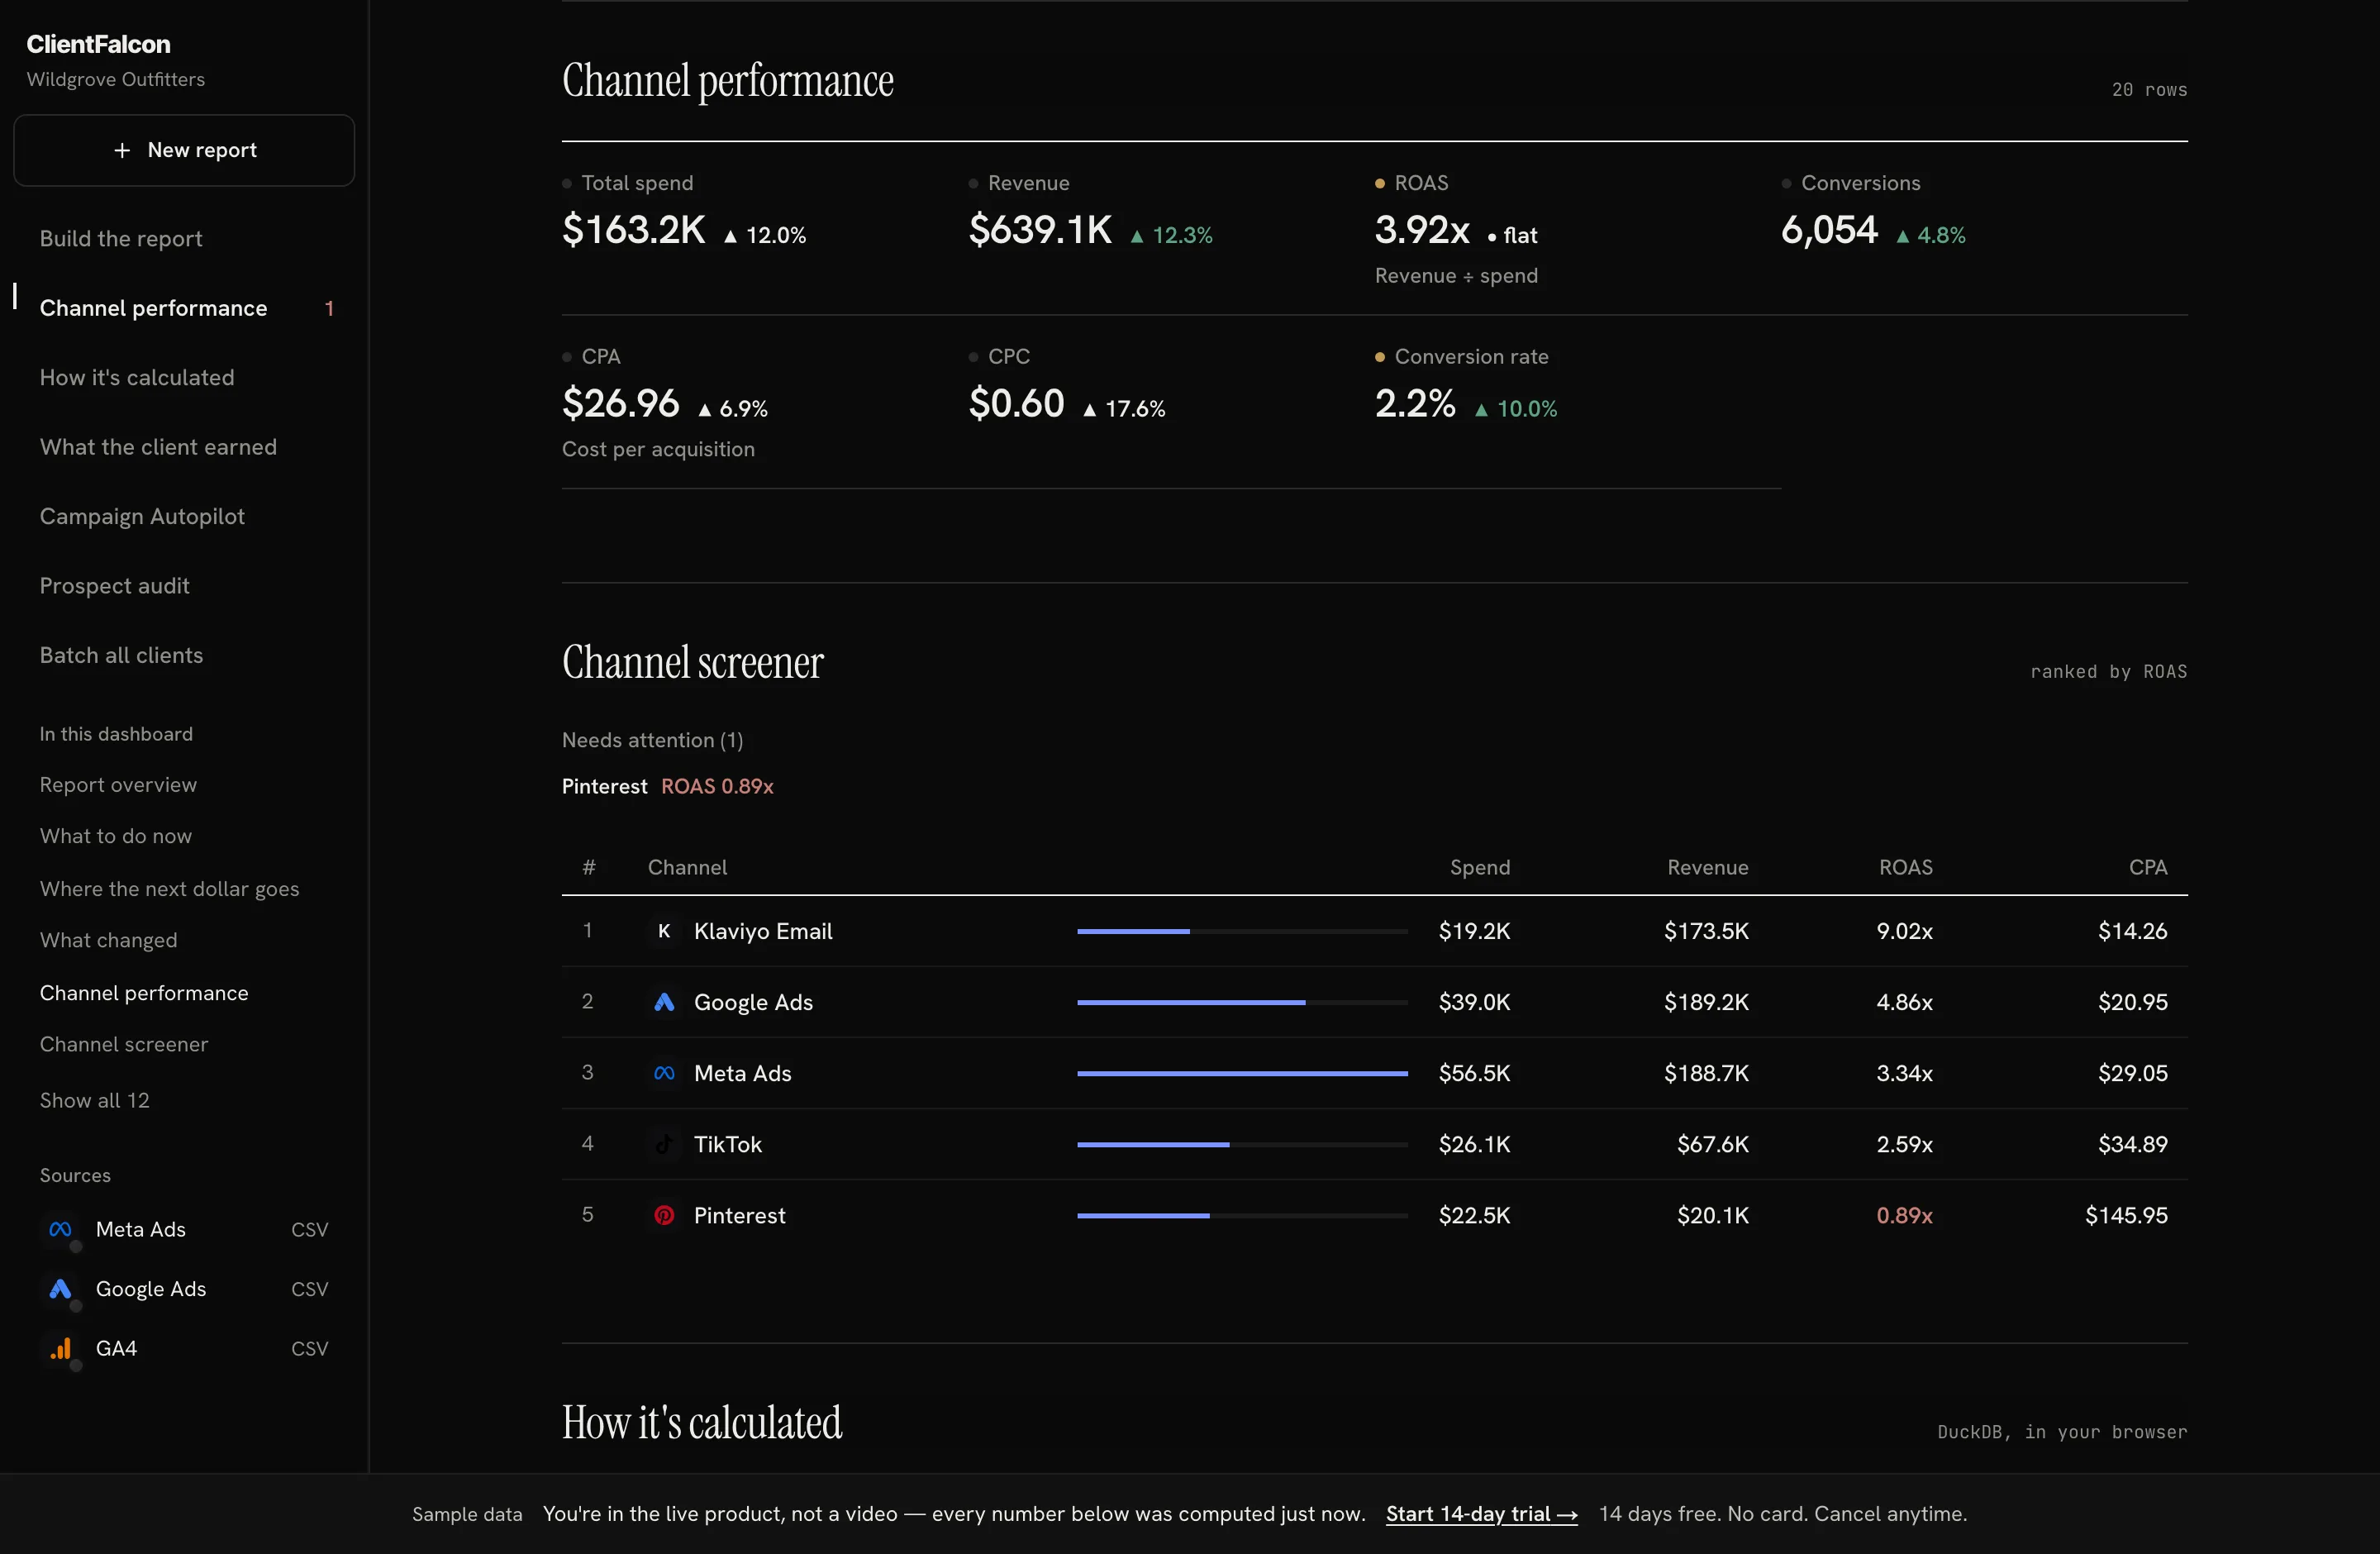The height and width of the screenshot is (1554, 2380).
Task: Click the plus icon on New report
Action: point(122,150)
